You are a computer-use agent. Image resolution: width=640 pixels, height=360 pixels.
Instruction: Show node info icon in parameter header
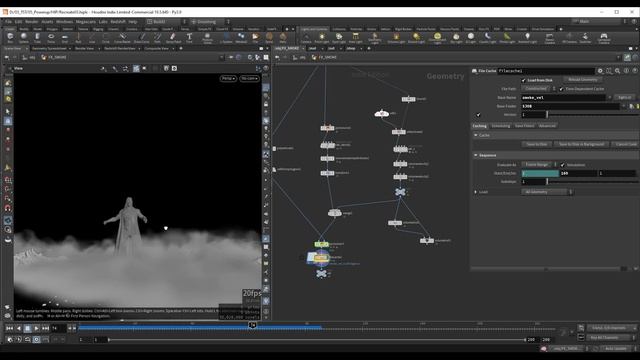tap(626, 71)
